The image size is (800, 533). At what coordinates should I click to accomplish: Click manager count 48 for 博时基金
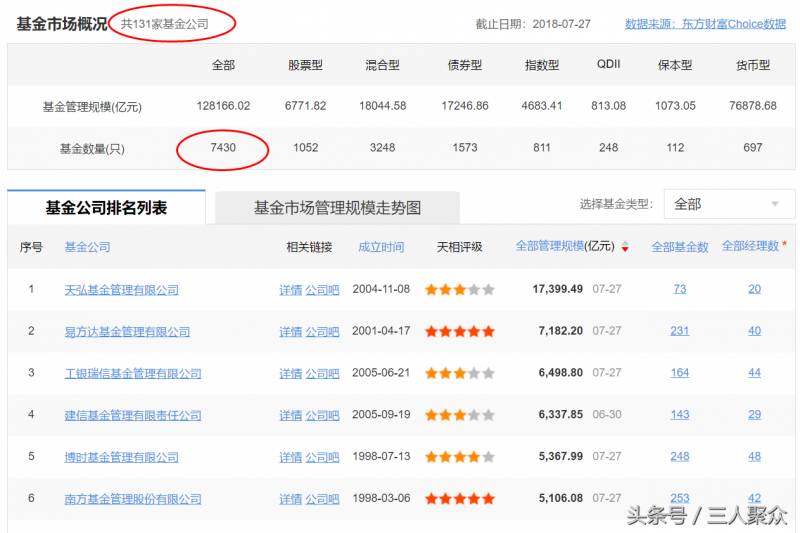click(x=755, y=456)
